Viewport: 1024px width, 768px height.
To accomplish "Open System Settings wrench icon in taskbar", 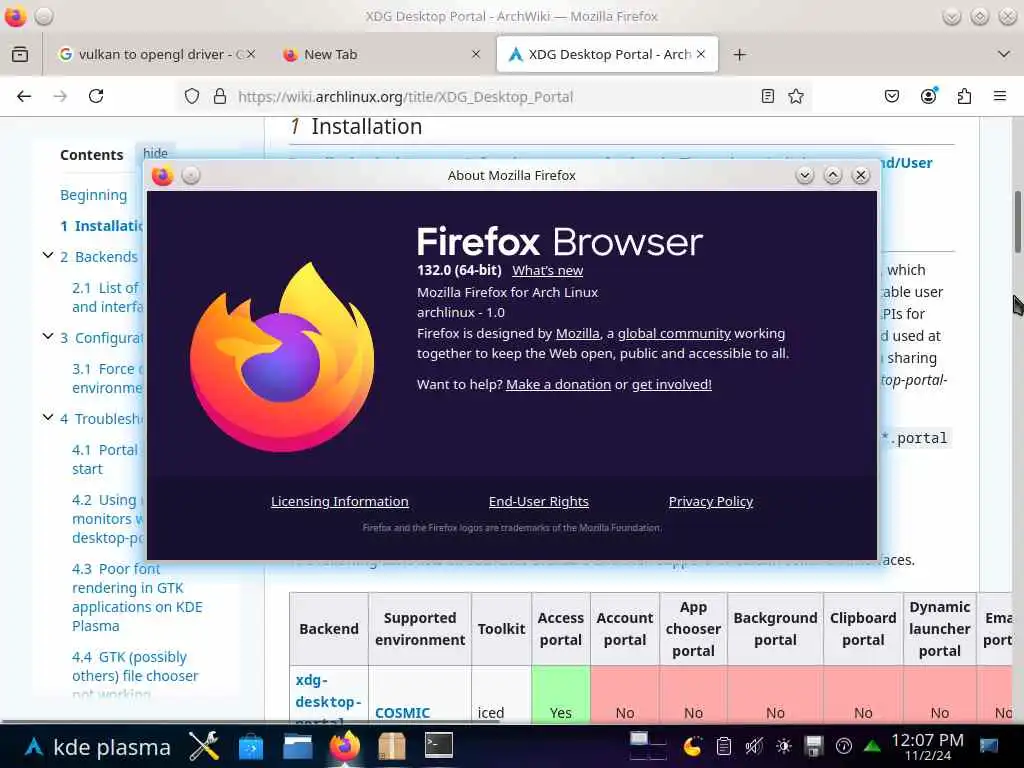I will tap(204, 746).
